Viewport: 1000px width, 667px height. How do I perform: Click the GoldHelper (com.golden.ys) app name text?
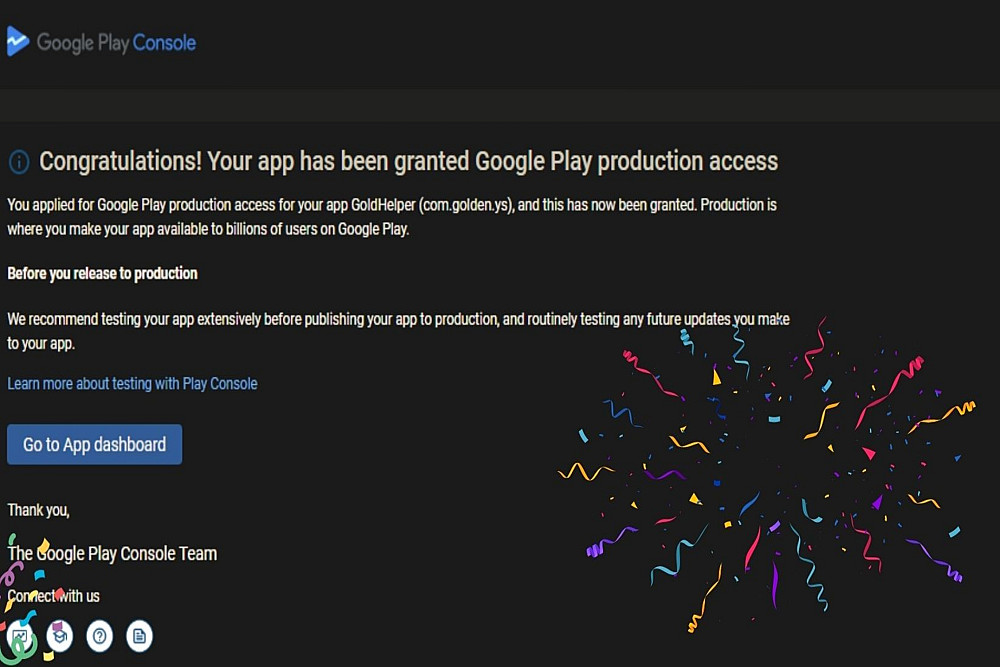click(432, 205)
